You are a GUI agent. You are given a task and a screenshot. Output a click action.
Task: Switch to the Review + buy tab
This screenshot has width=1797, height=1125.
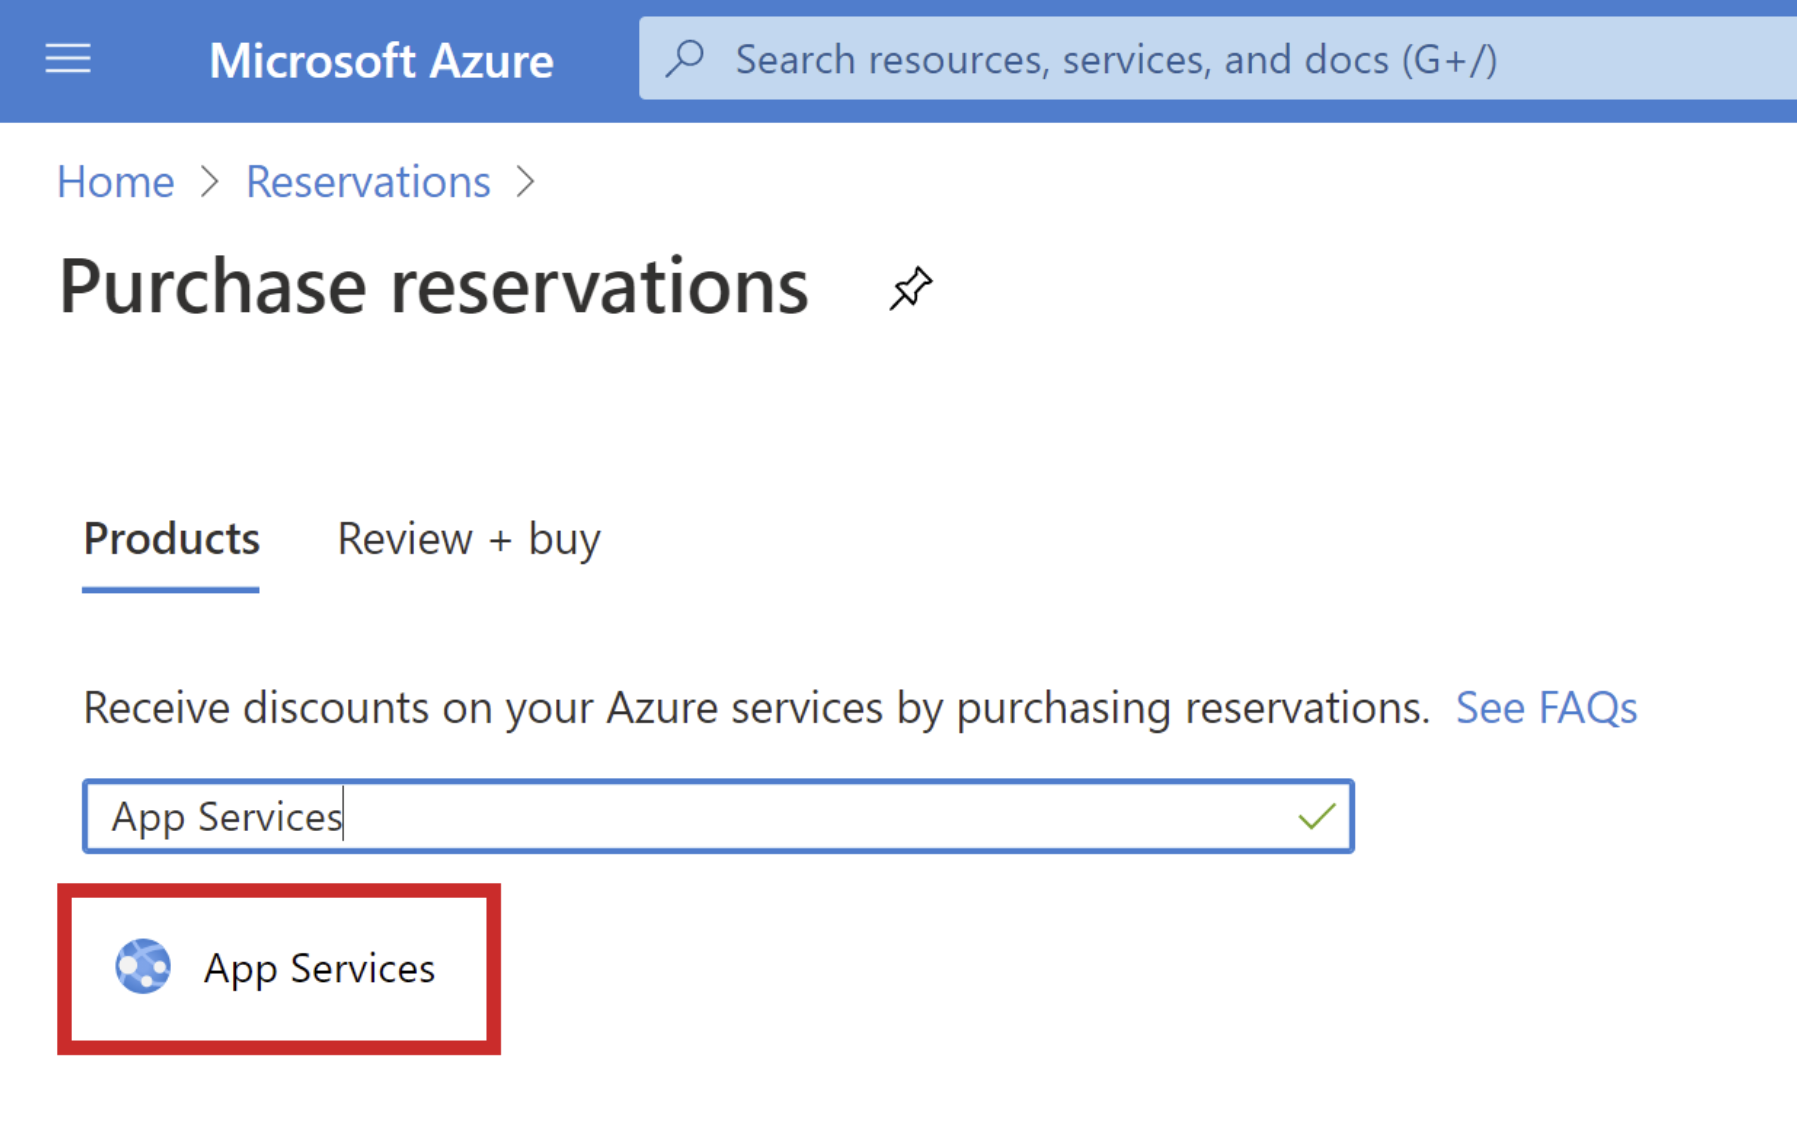(x=468, y=539)
